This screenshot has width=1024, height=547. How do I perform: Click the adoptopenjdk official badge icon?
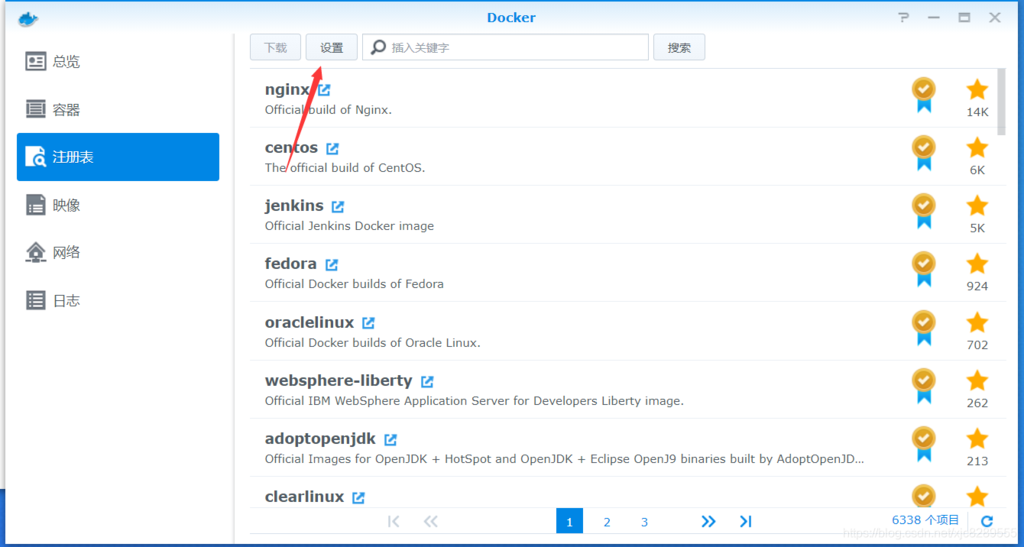coord(923,445)
